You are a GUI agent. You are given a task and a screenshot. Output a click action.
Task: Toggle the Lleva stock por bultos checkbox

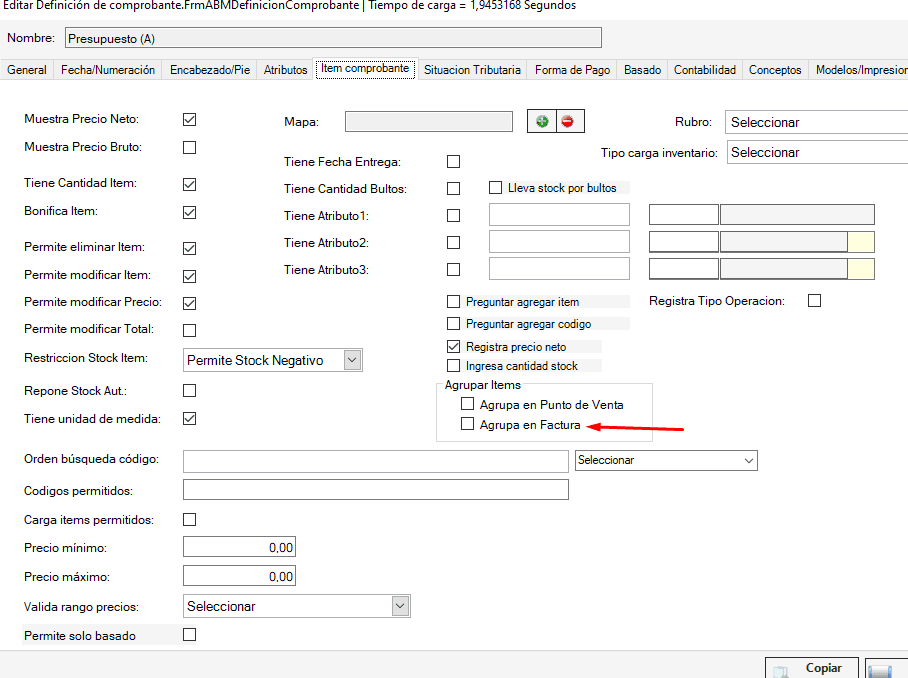[x=495, y=187]
